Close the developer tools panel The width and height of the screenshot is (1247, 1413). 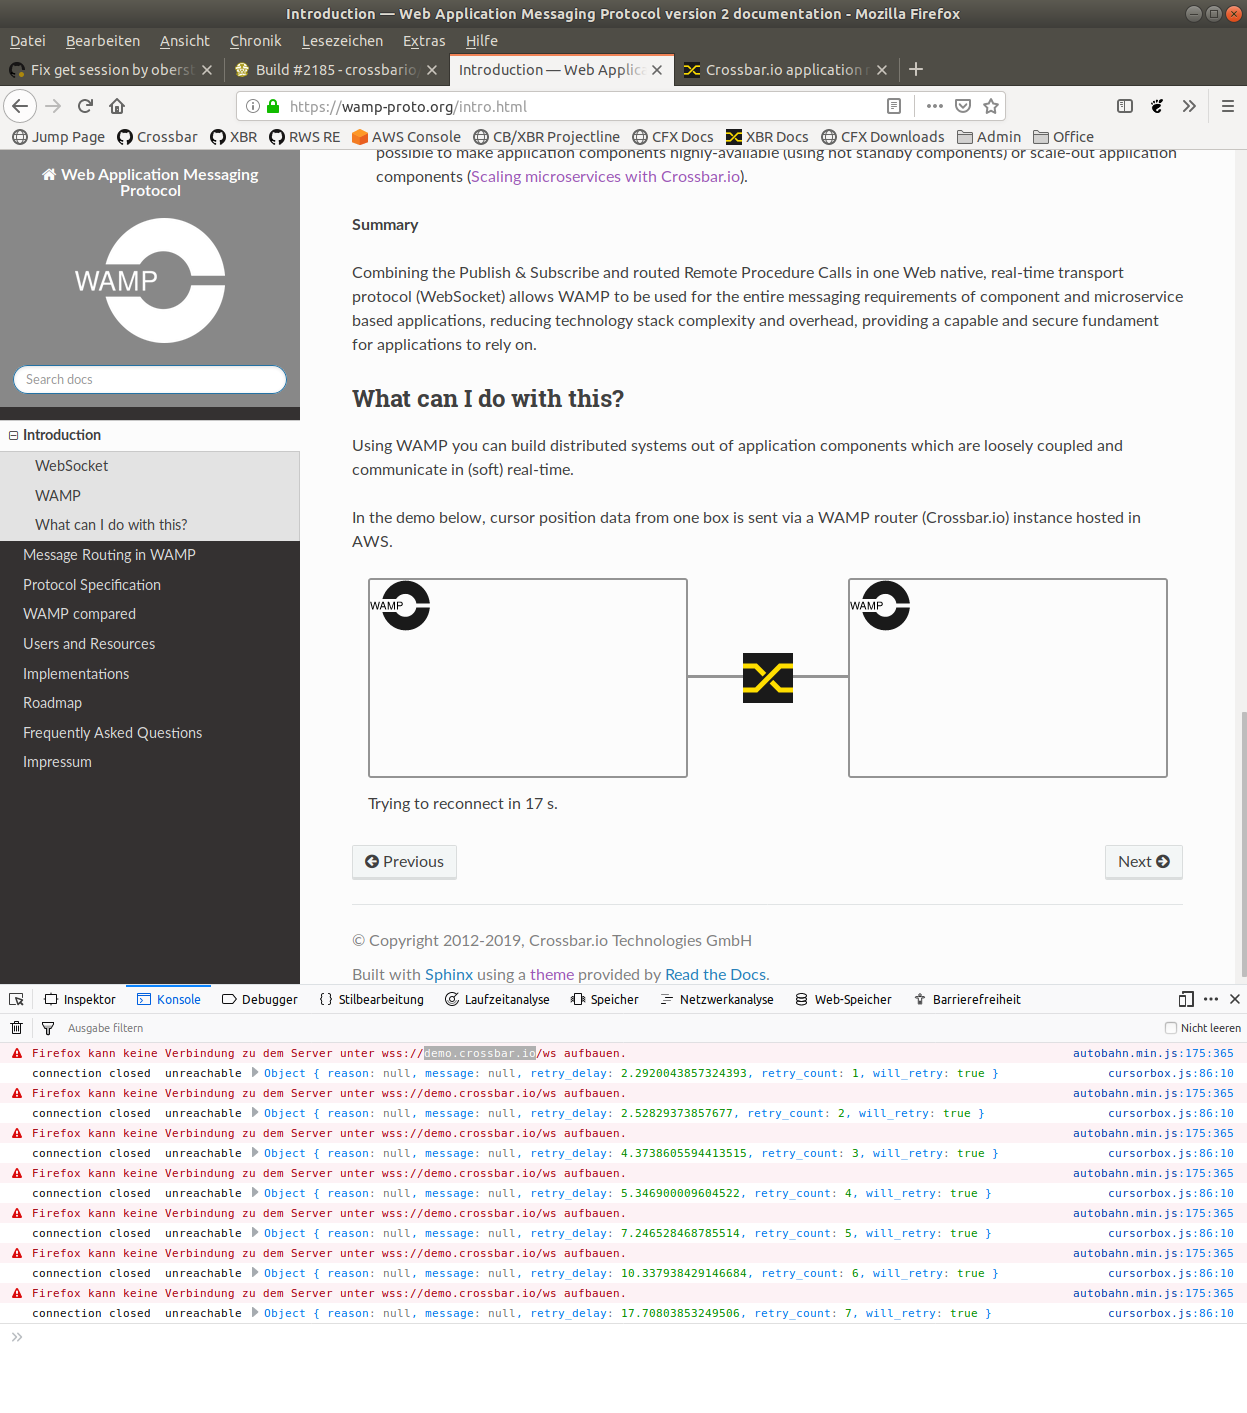[1235, 999]
